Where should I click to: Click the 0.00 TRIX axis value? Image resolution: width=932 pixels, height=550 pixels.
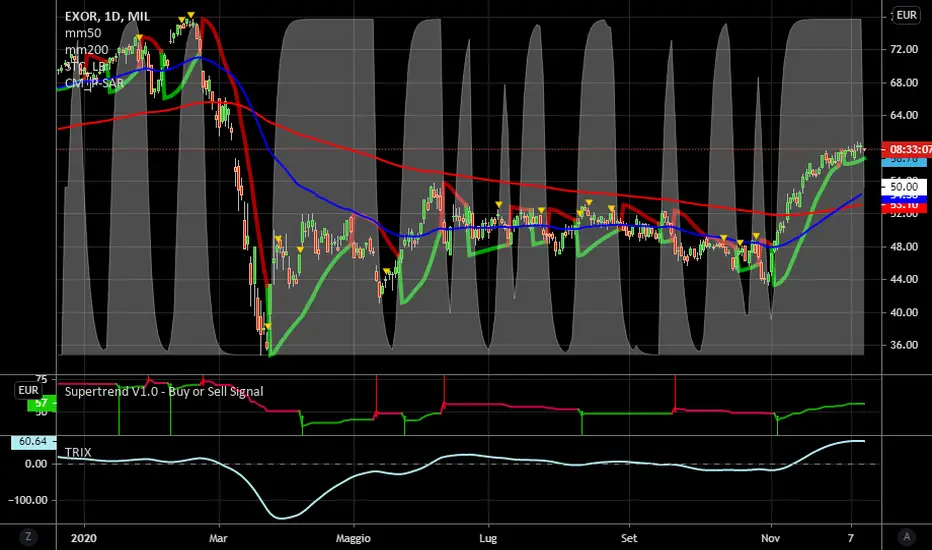[36, 464]
